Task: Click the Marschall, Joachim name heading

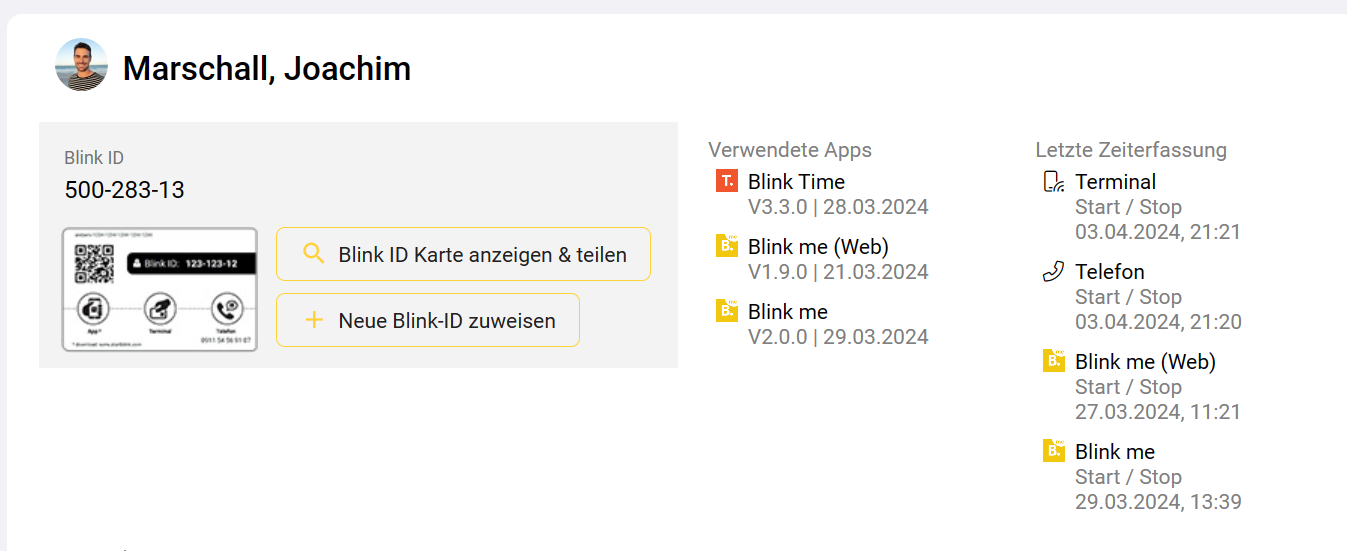Action: (x=267, y=69)
